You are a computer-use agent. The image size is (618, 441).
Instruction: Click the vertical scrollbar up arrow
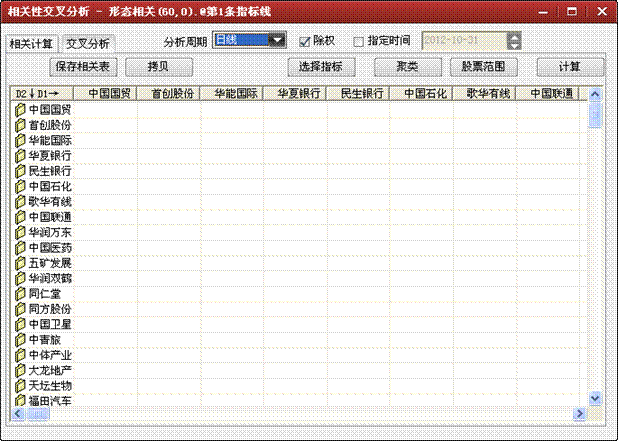[595, 94]
